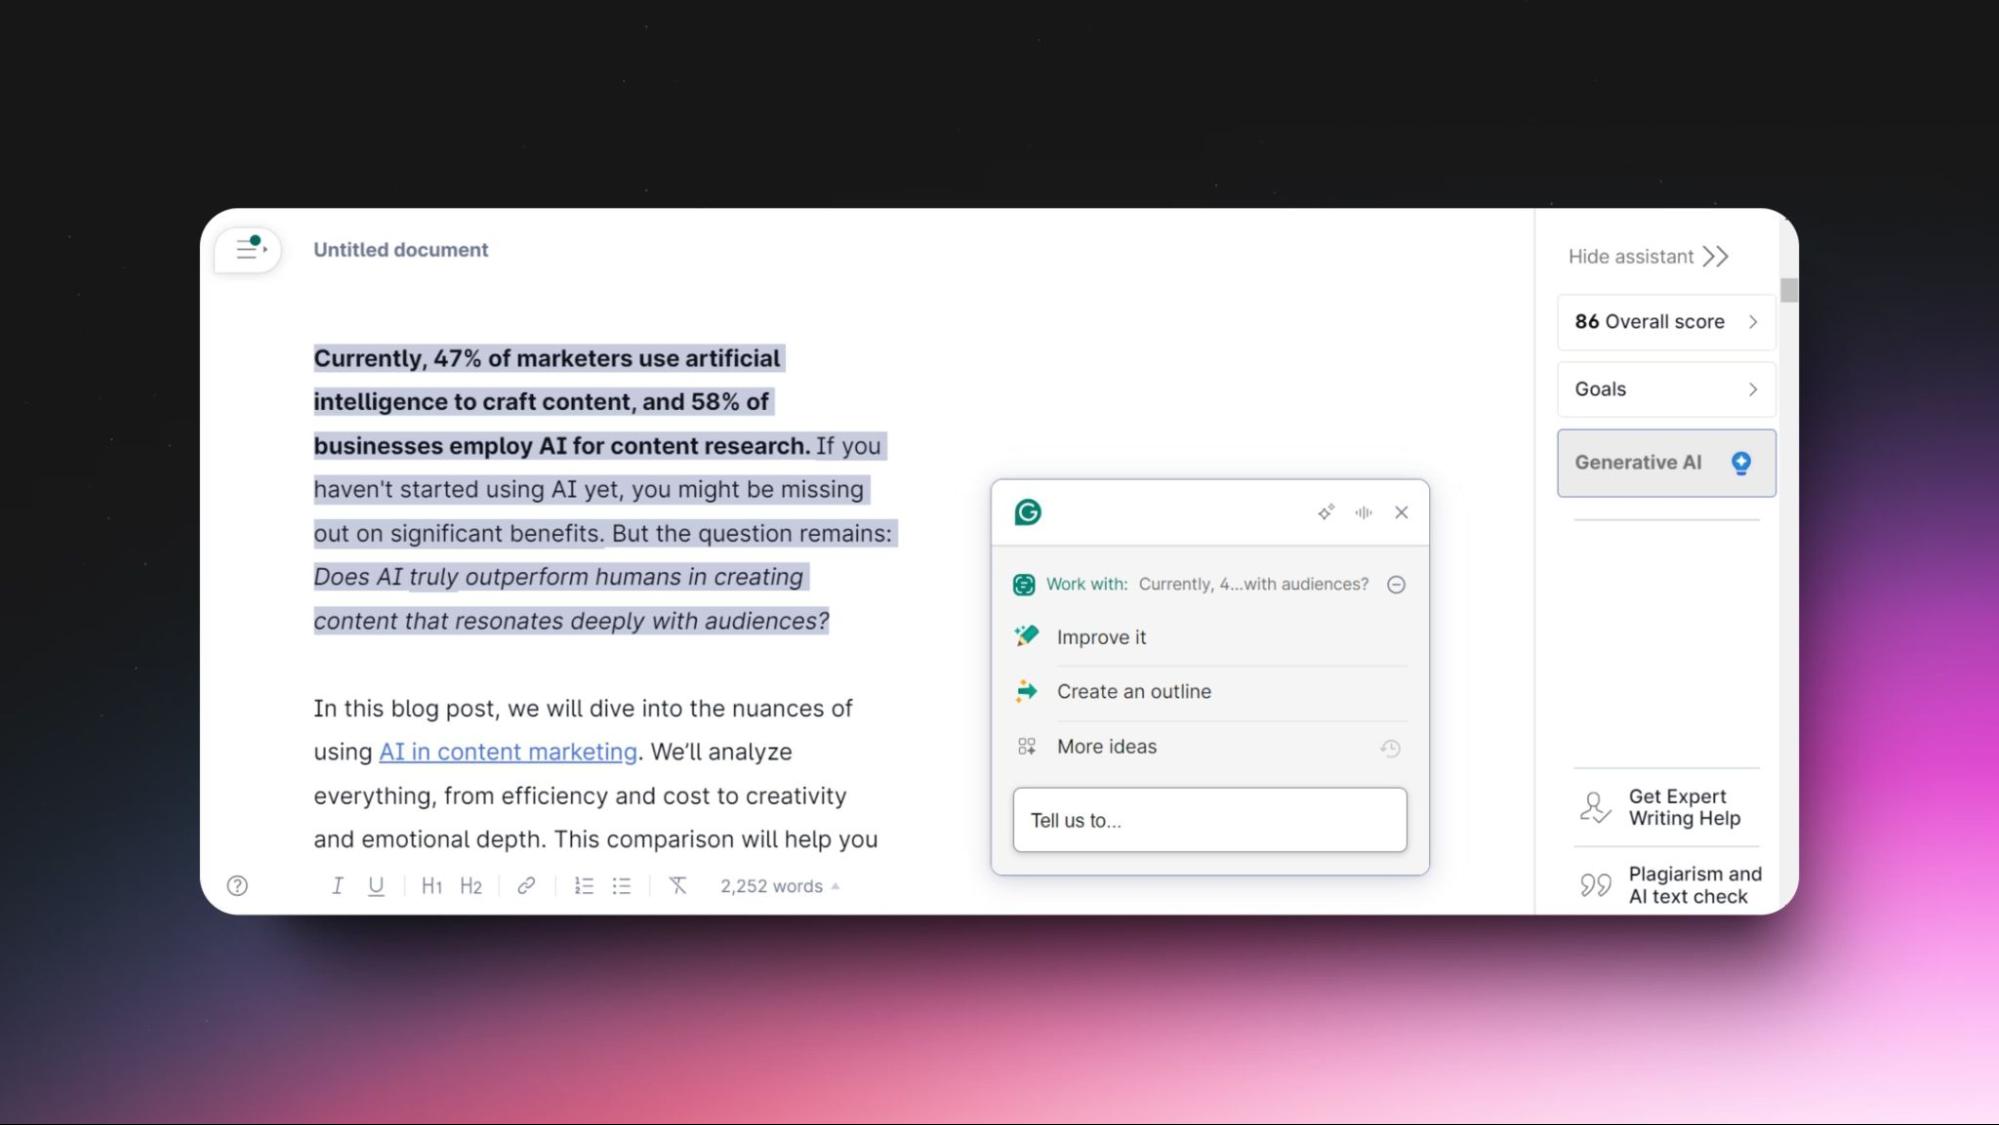Click the bullet list icon
The image size is (1999, 1125).
621,885
